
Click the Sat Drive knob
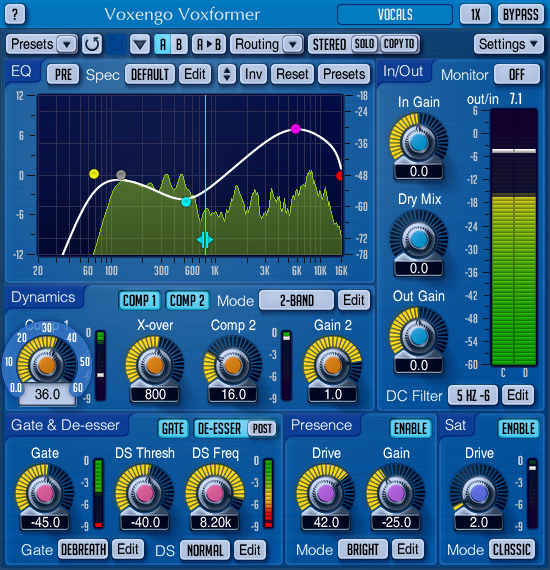pos(478,493)
